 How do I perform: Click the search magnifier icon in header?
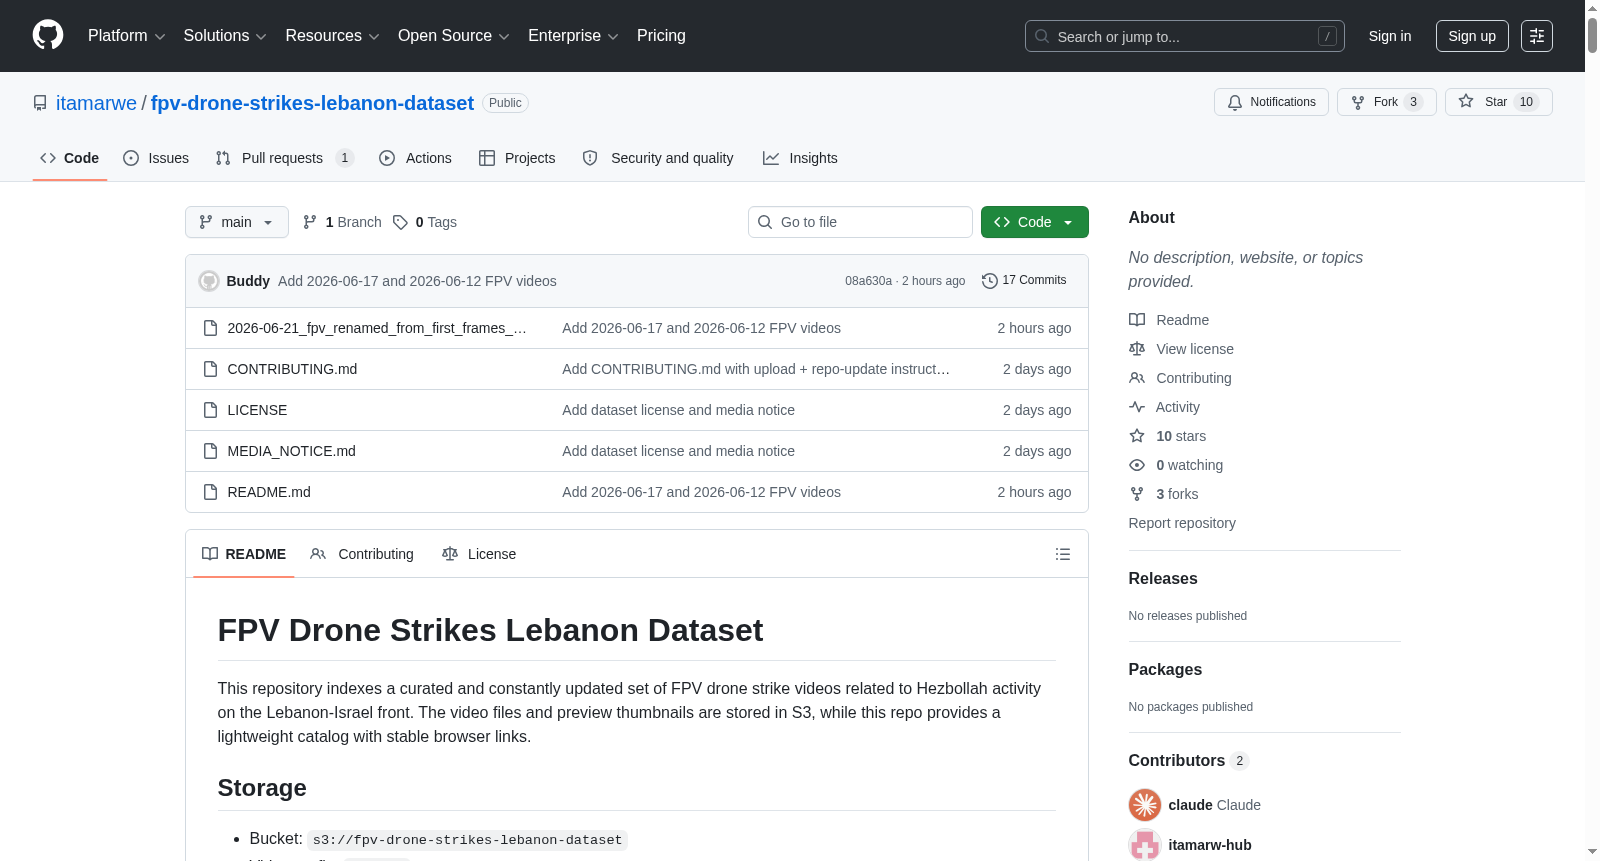(x=1042, y=36)
